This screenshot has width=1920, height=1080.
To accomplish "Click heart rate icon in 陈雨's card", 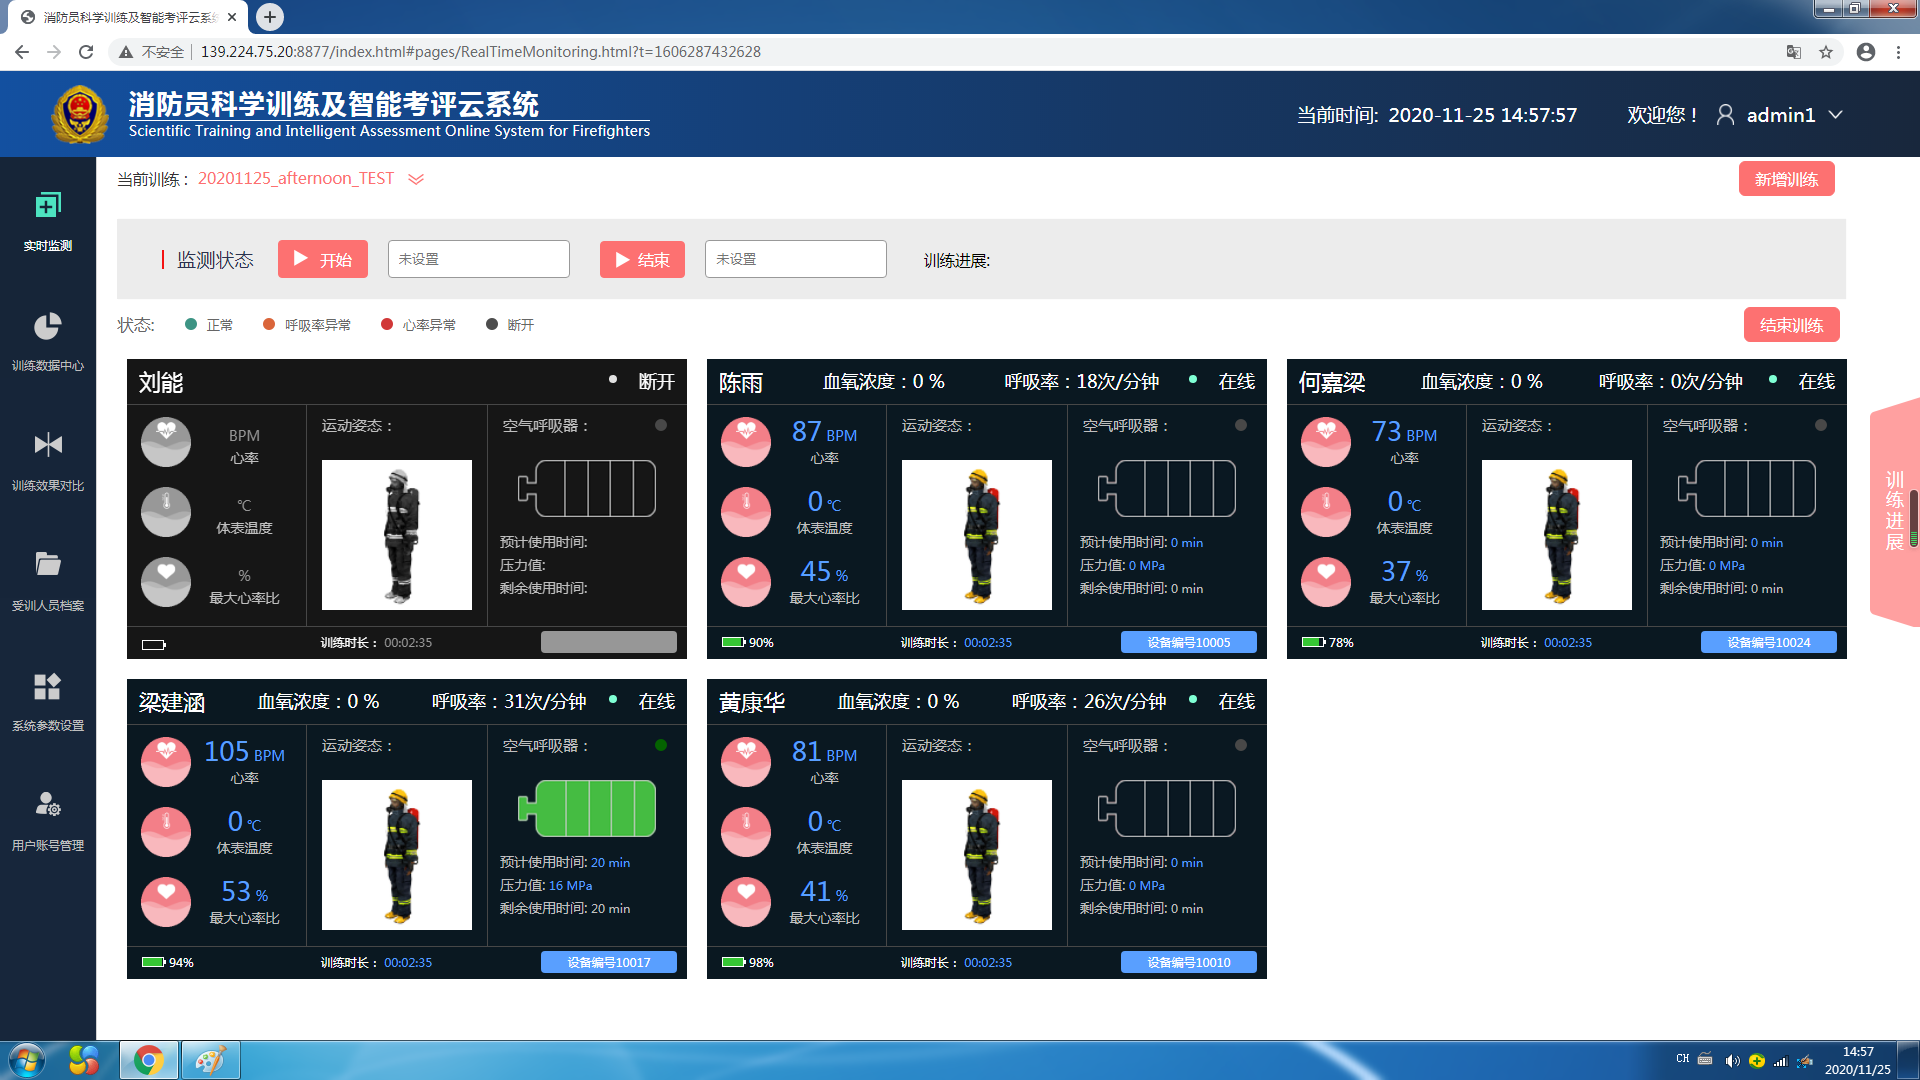I will tap(746, 442).
